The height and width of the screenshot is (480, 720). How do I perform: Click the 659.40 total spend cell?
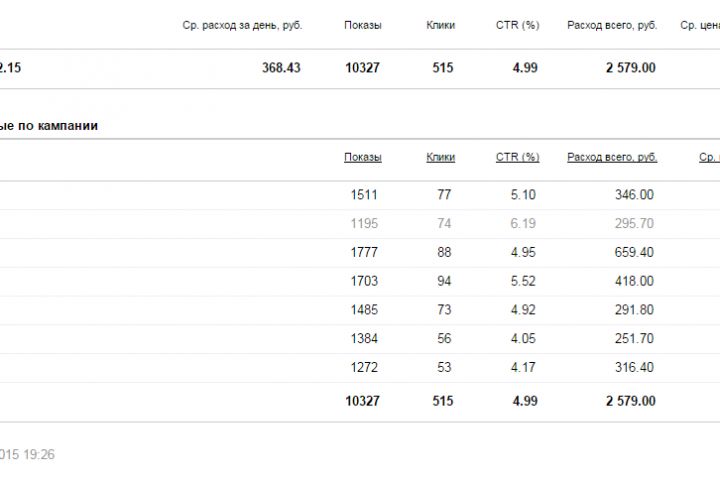634,253
